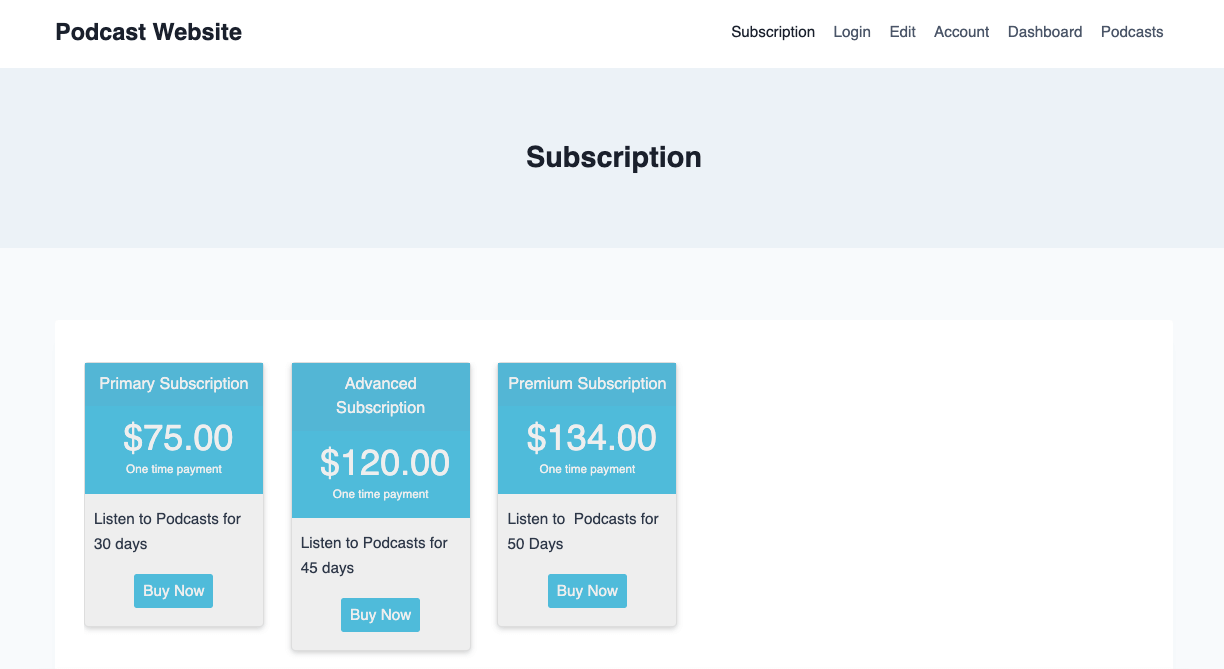Open the Subscription nav menu item
Screen dimensions: 1224x669
tap(773, 32)
